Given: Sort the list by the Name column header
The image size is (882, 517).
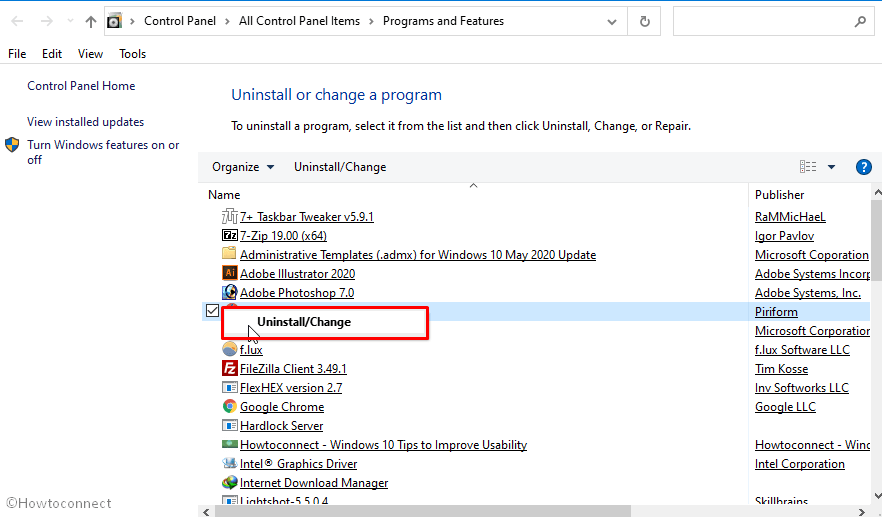Looking at the screenshot, I should [x=225, y=195].
